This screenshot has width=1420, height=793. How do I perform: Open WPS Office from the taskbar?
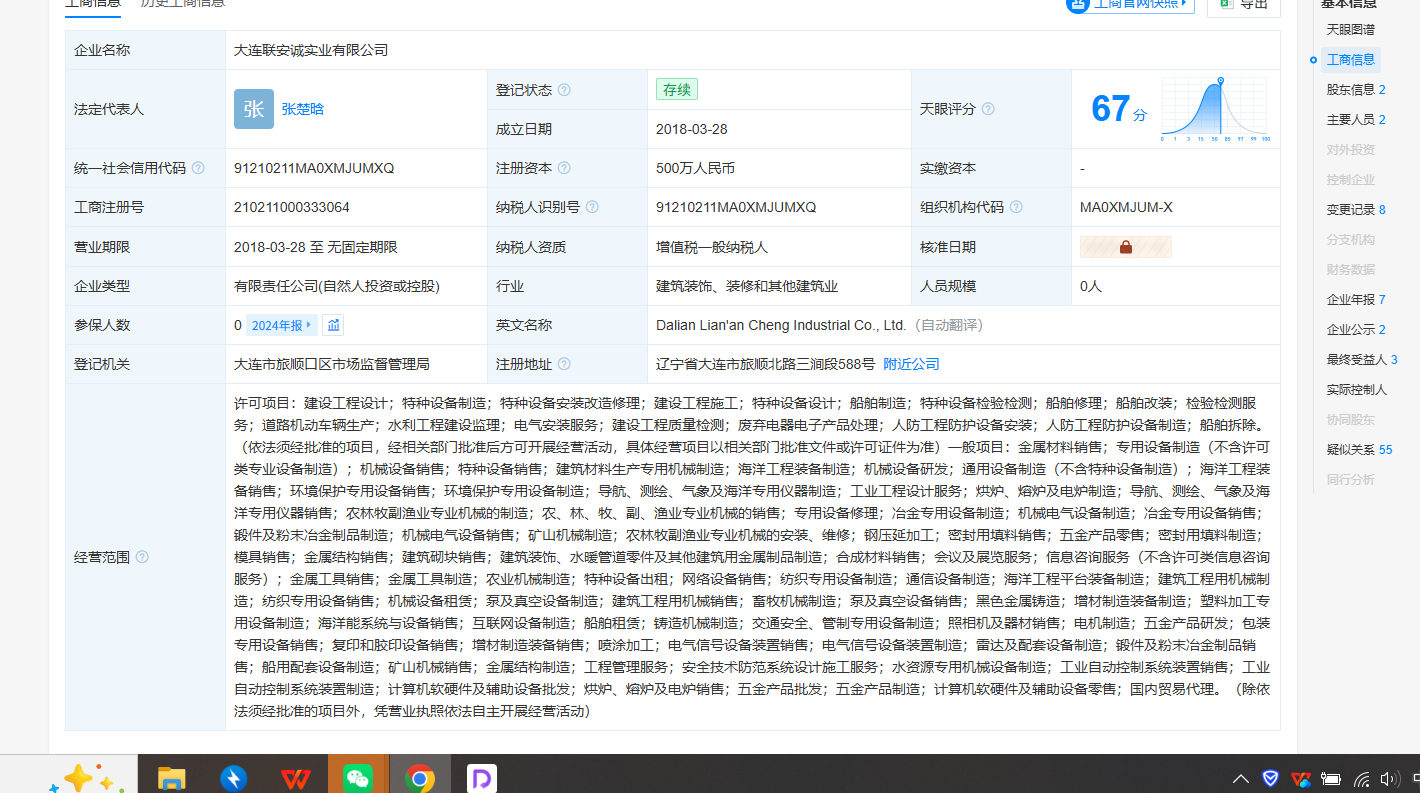click(295, 778)
